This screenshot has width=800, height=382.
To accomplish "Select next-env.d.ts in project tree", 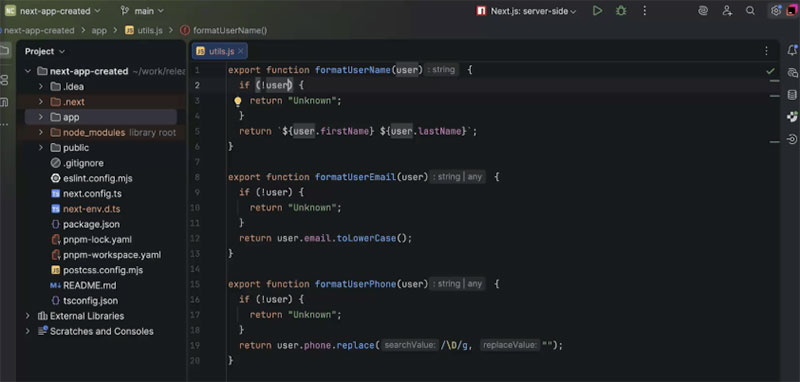I will tap(86, 209).
